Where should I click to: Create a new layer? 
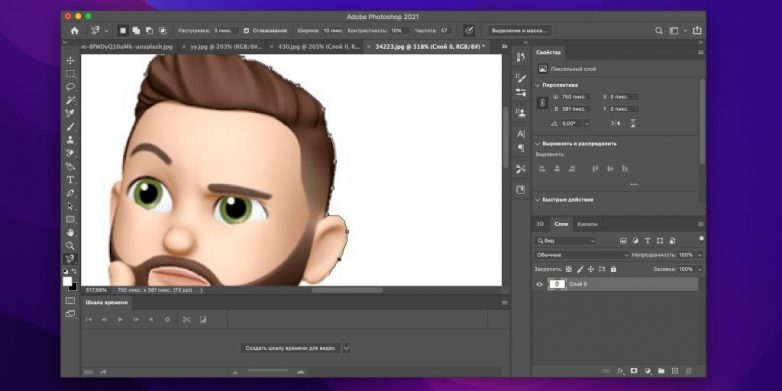coord(675,371)
